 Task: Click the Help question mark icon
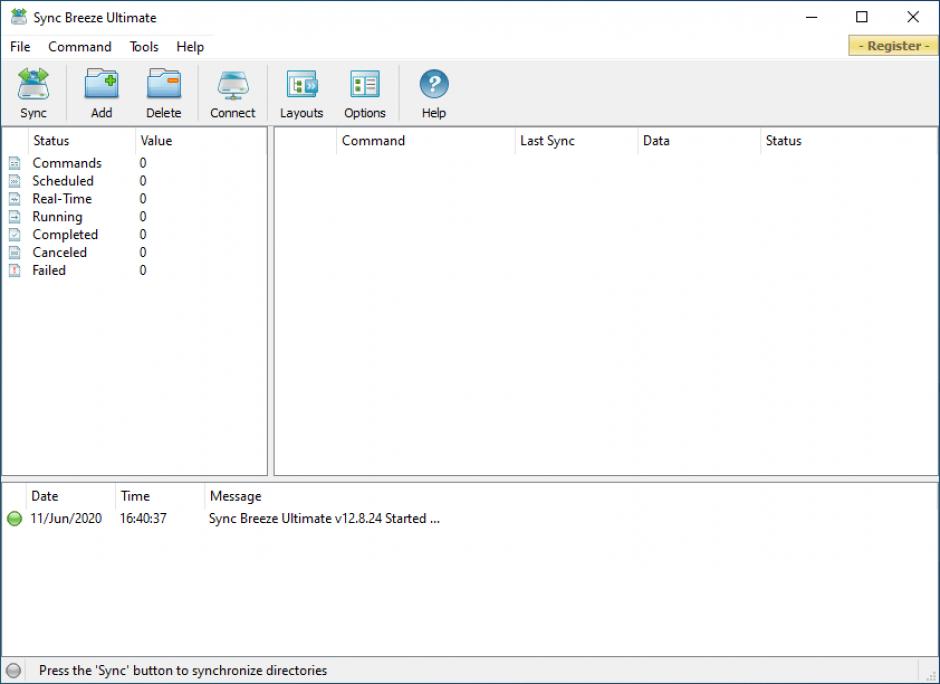point(433,84)
